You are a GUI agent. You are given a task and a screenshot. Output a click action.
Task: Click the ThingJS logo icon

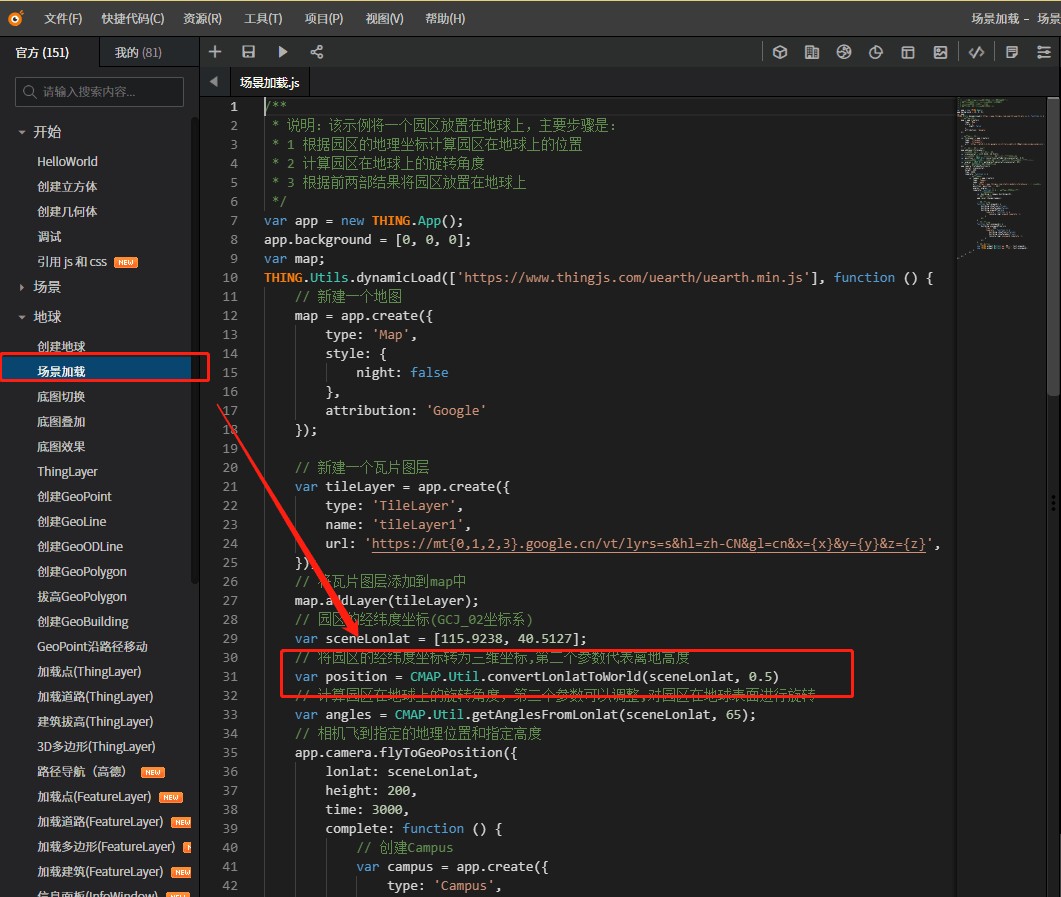(15, 18)
